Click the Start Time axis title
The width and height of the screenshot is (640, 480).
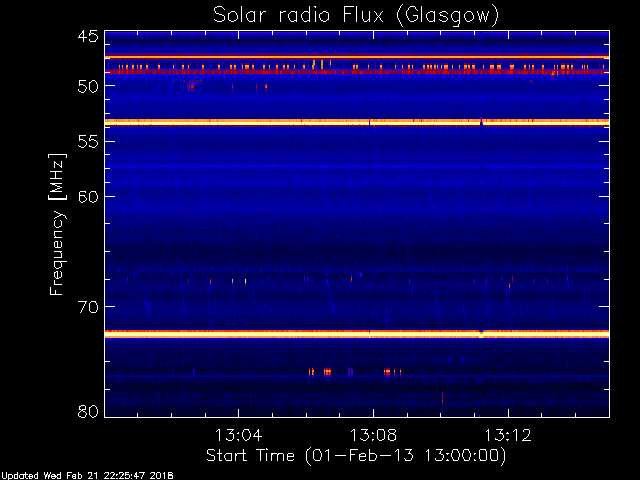[x=356, y=456]
